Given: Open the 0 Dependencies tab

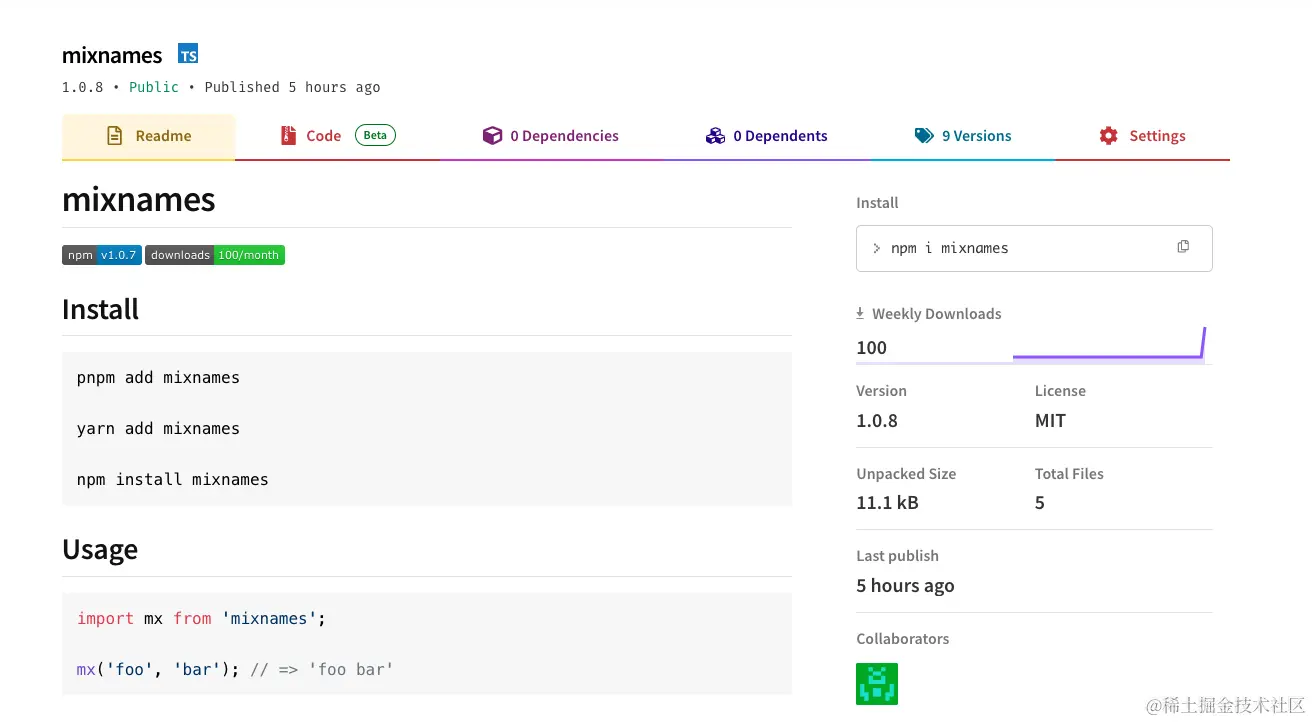Looking at the screenshot, I should point(551,136).
